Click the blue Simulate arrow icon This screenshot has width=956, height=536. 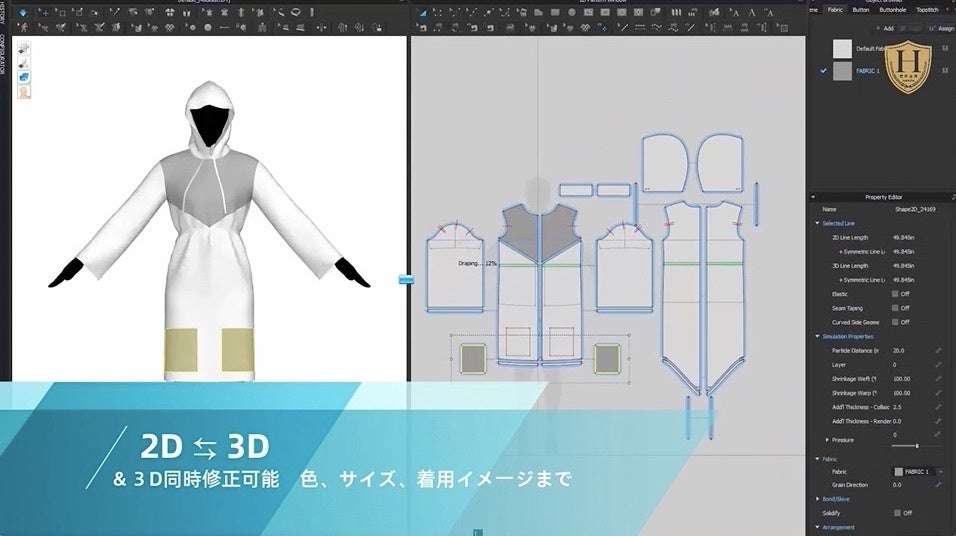[x=23, y=13]
